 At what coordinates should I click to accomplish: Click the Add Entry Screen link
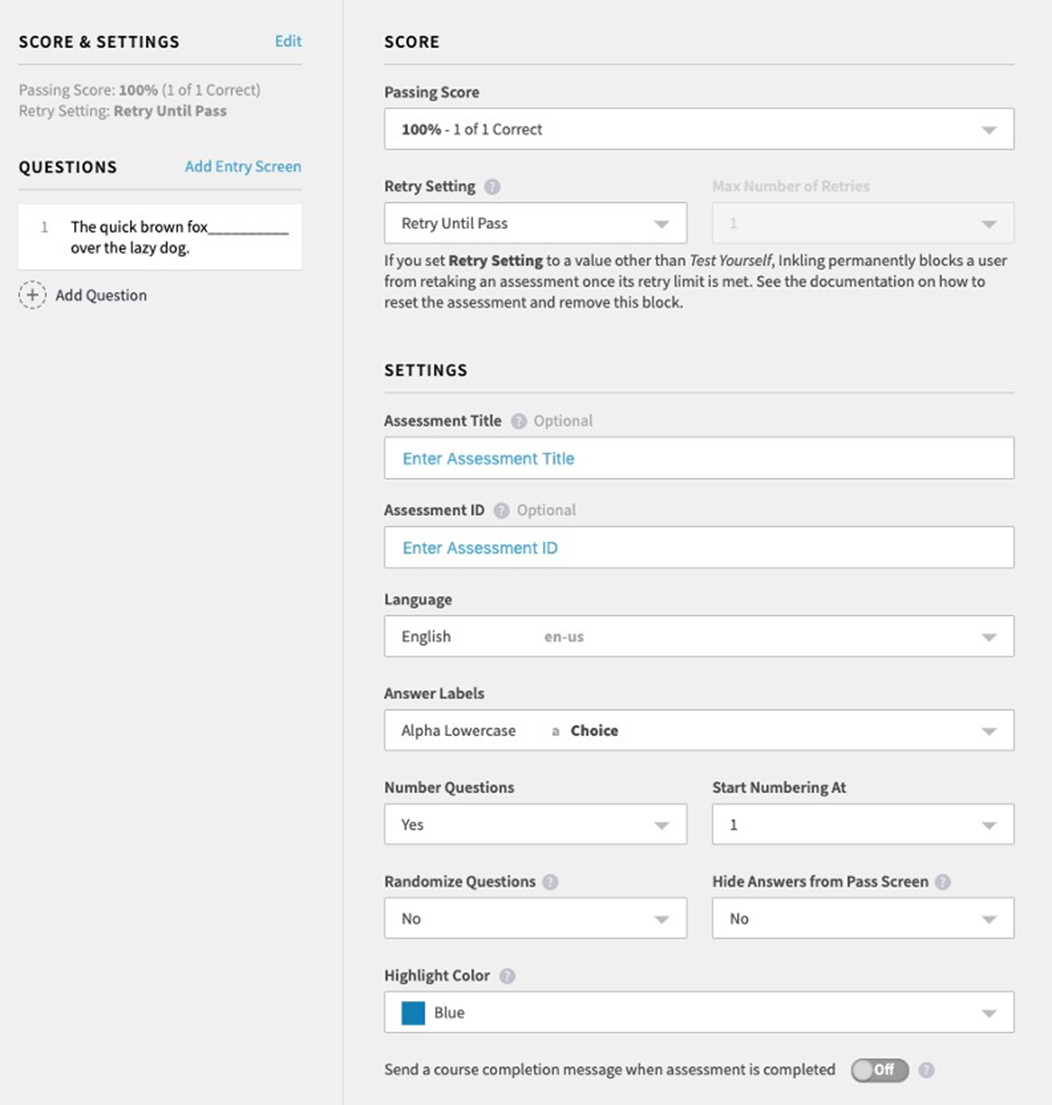tap(243, 167)
